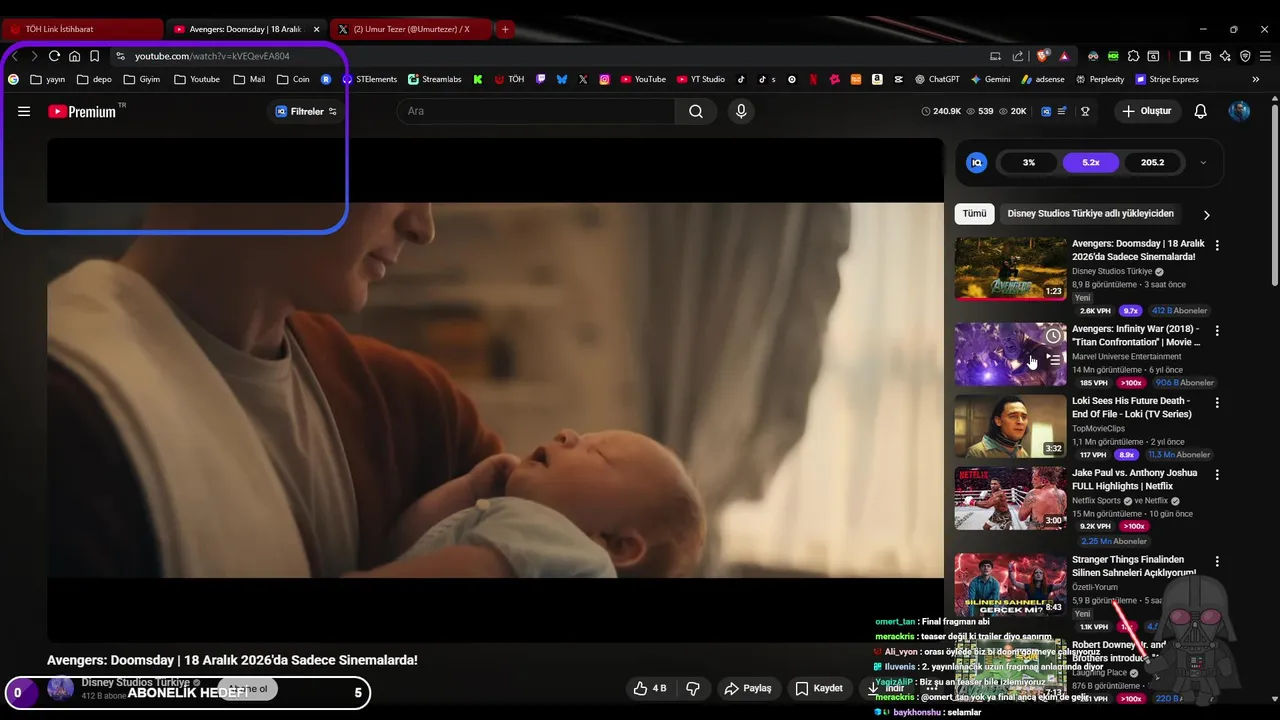Image resolution: width=1280 pixels, height=720 pixels.
Task: Navigate back with browser back arrow
Action: pyautogui.click(x=15, y=56)
